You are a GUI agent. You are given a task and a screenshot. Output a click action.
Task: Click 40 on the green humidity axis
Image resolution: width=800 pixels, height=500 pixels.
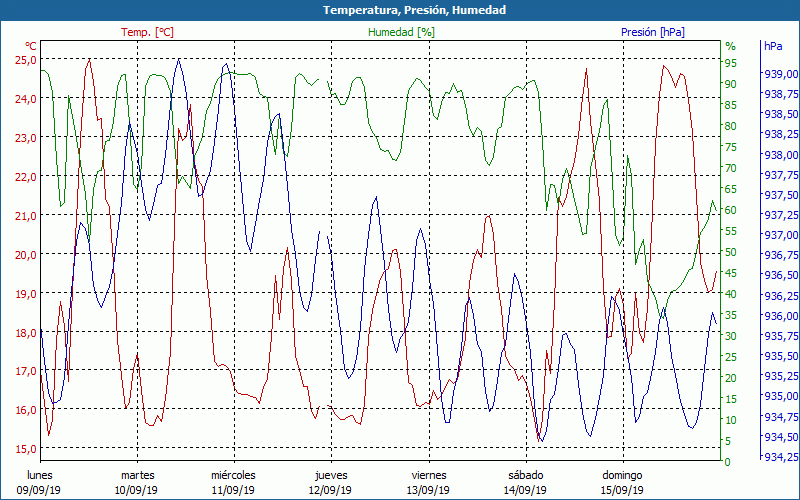pyautogui.click(x=731, y=294)
